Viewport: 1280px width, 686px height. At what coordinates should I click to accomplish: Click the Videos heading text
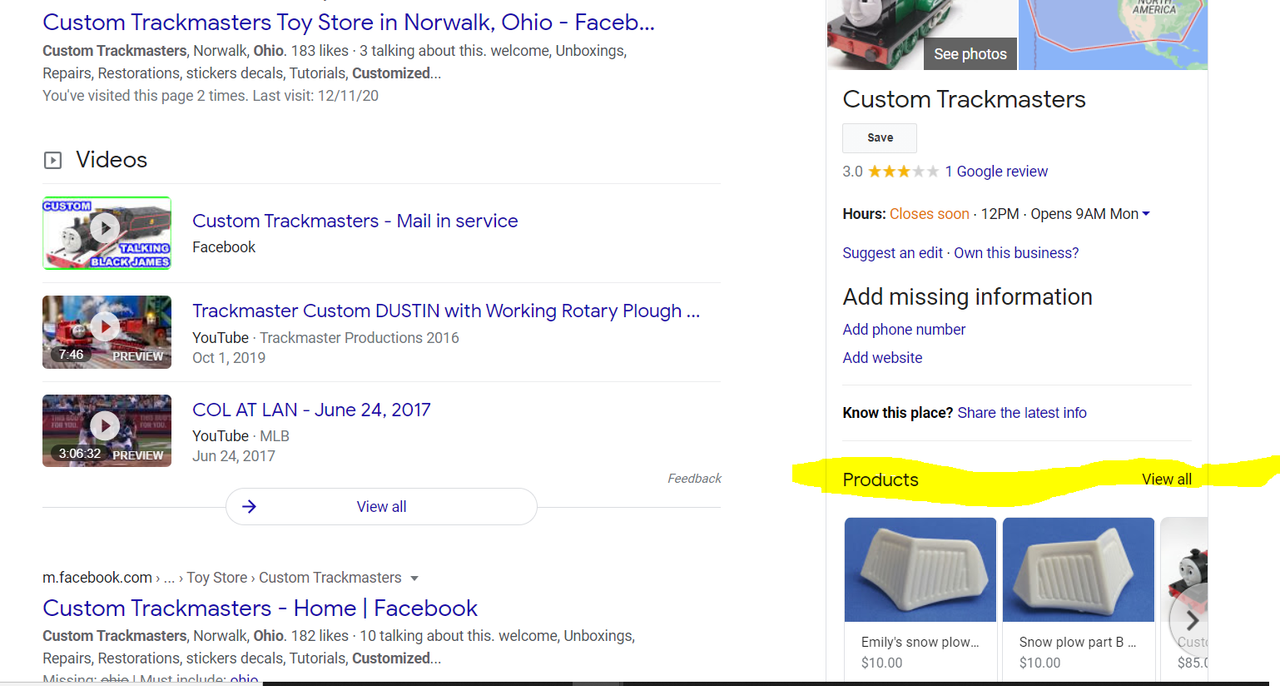tap(111, 160)
